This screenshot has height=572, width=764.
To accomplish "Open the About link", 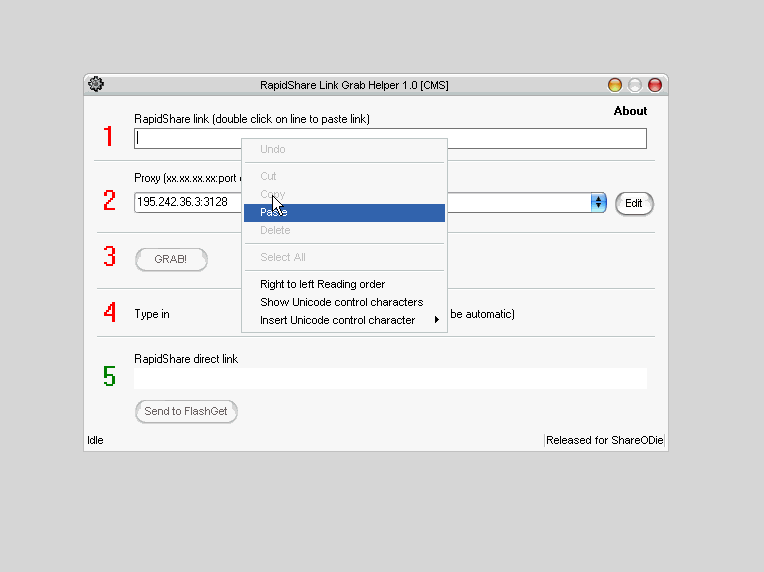I will [x=630, y=111].
